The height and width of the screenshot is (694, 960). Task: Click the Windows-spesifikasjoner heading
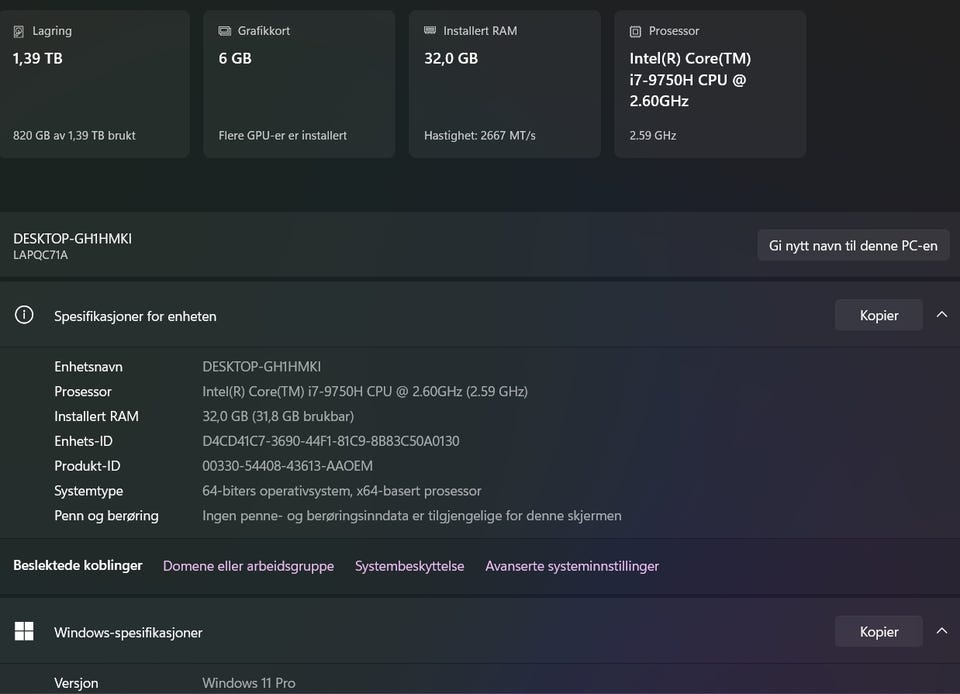pos(128,633)
